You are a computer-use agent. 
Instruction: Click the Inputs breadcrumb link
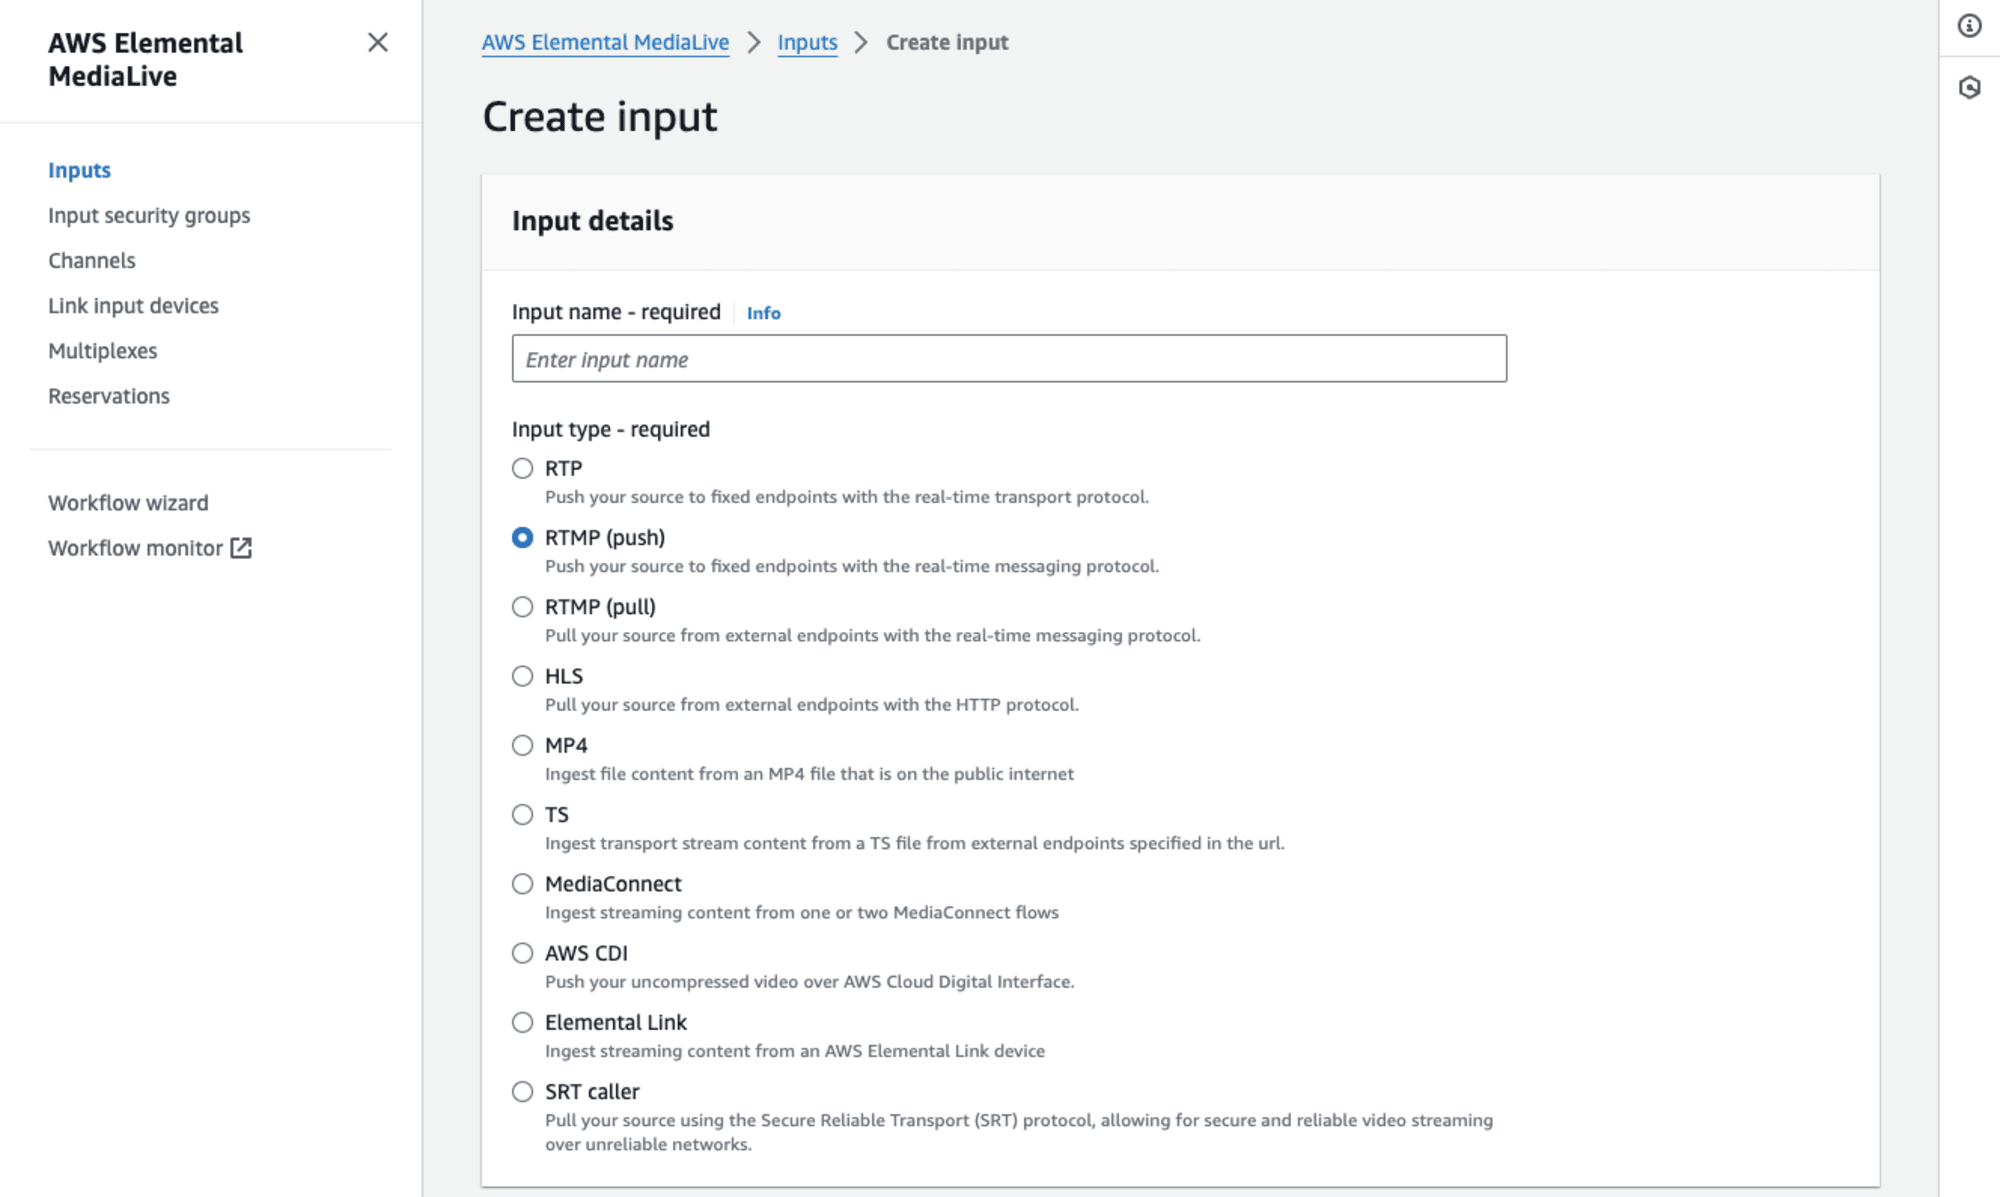[x=806, y=41]
